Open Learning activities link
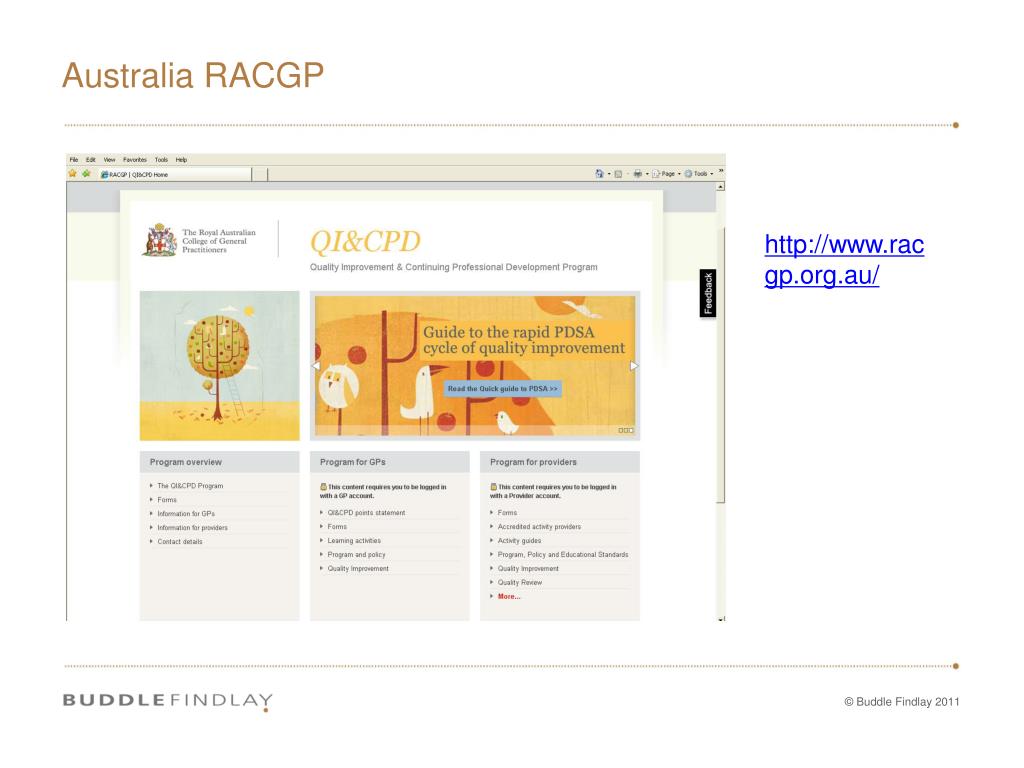The height and width of the screenshot is (768, 1024). (x=354, y=541)
